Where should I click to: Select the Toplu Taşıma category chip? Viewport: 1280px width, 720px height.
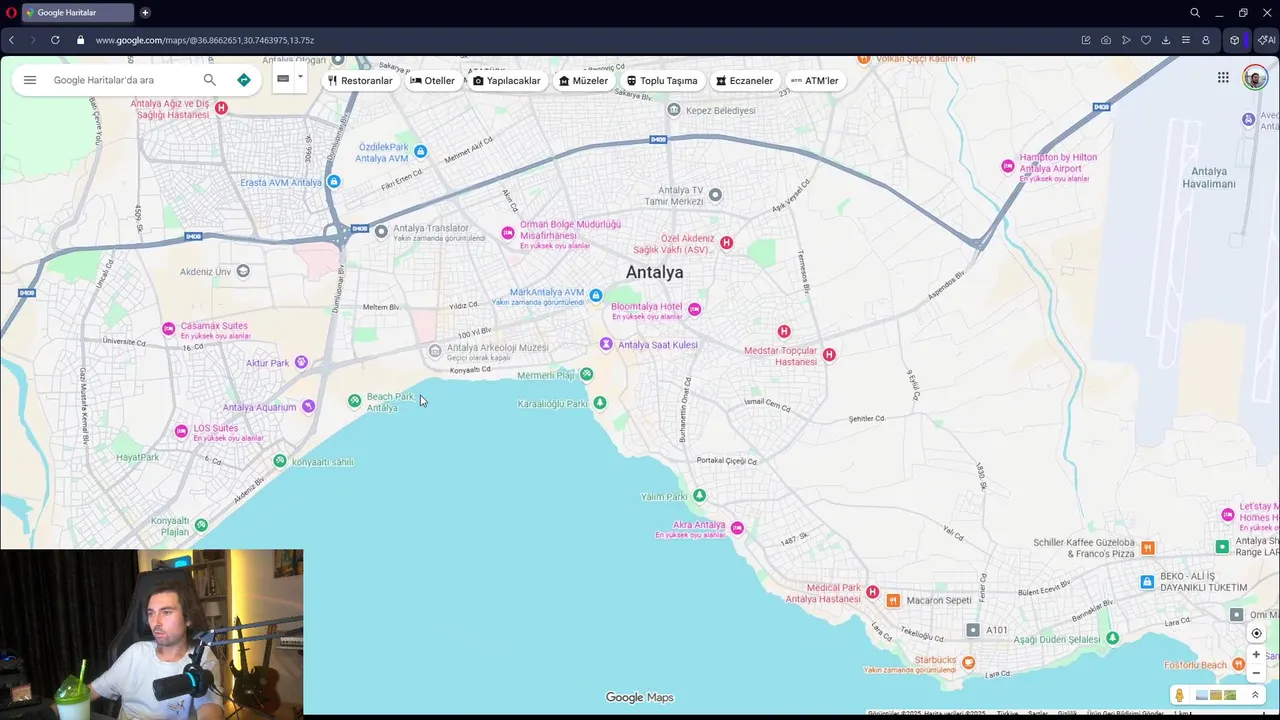pyautogui.click(x=662, y=81)
